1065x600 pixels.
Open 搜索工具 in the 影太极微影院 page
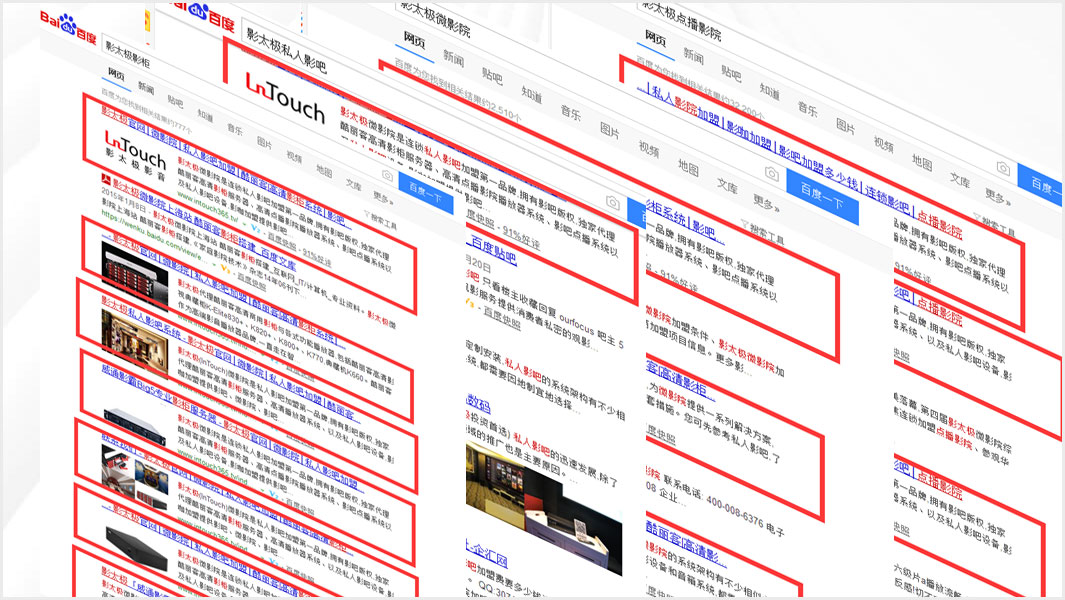click(763, 231)
